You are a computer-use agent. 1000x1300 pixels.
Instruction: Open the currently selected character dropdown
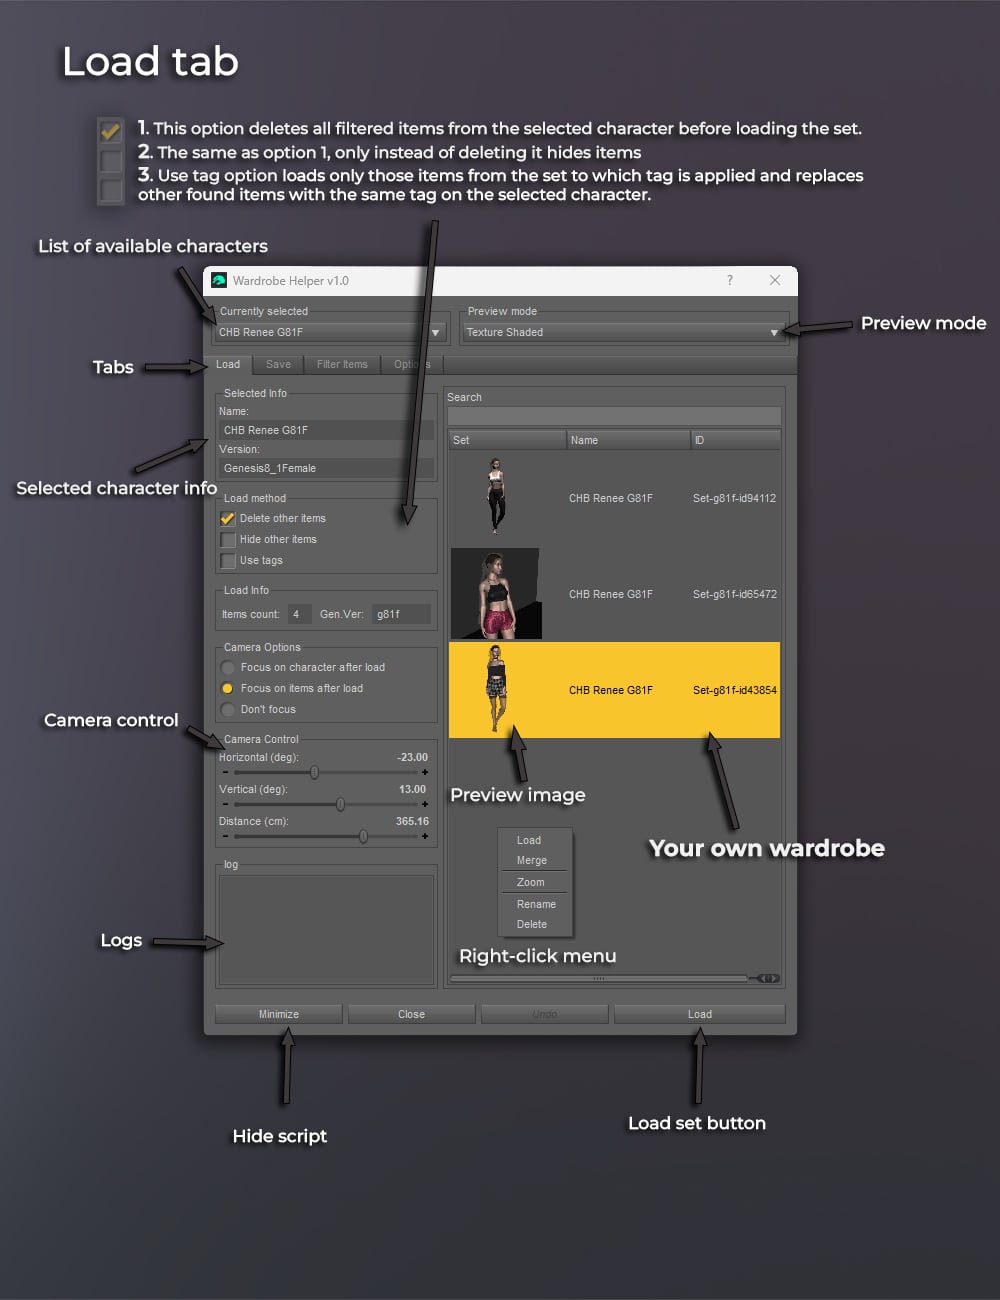[435, 332]
